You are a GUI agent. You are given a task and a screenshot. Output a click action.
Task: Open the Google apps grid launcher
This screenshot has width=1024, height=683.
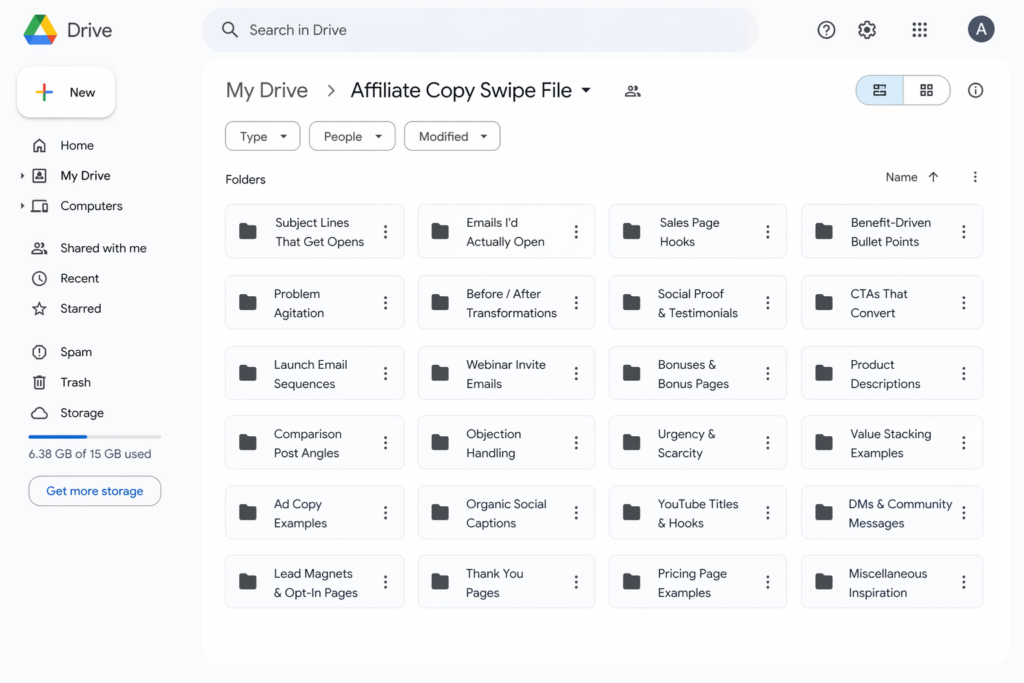pyautogui.click(x=919, y=30)
